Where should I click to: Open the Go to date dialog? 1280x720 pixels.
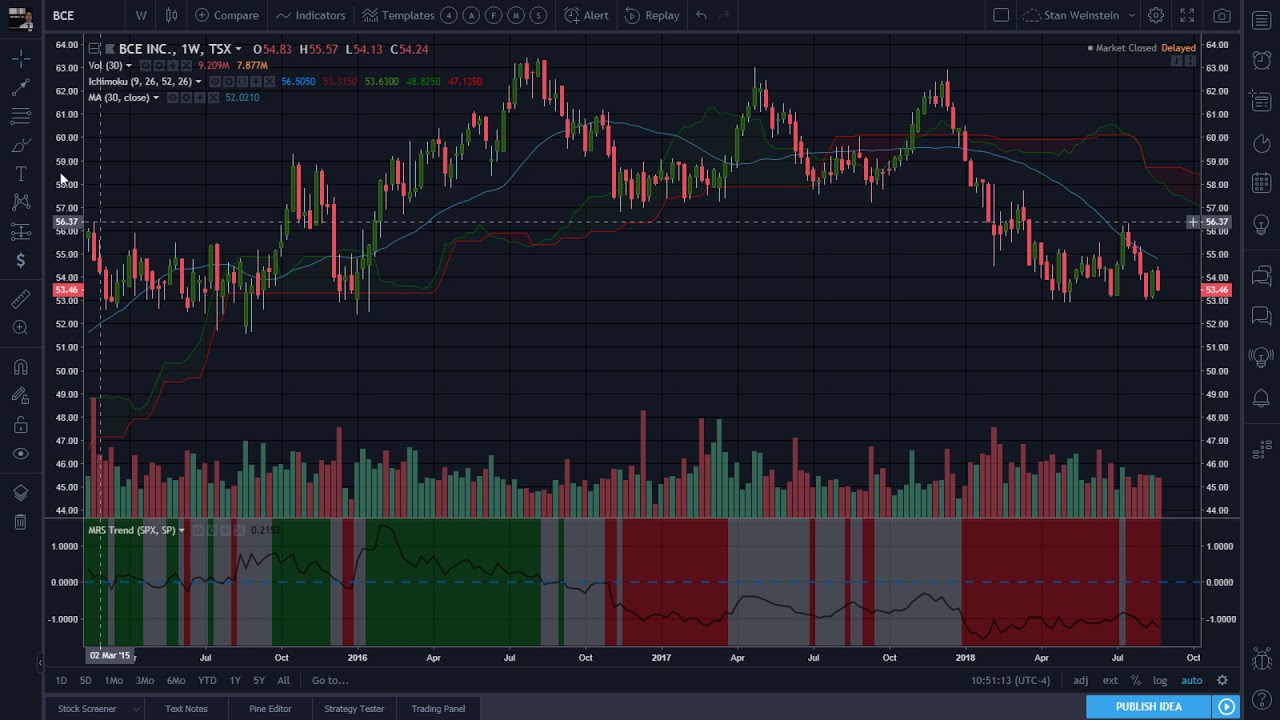330,681
